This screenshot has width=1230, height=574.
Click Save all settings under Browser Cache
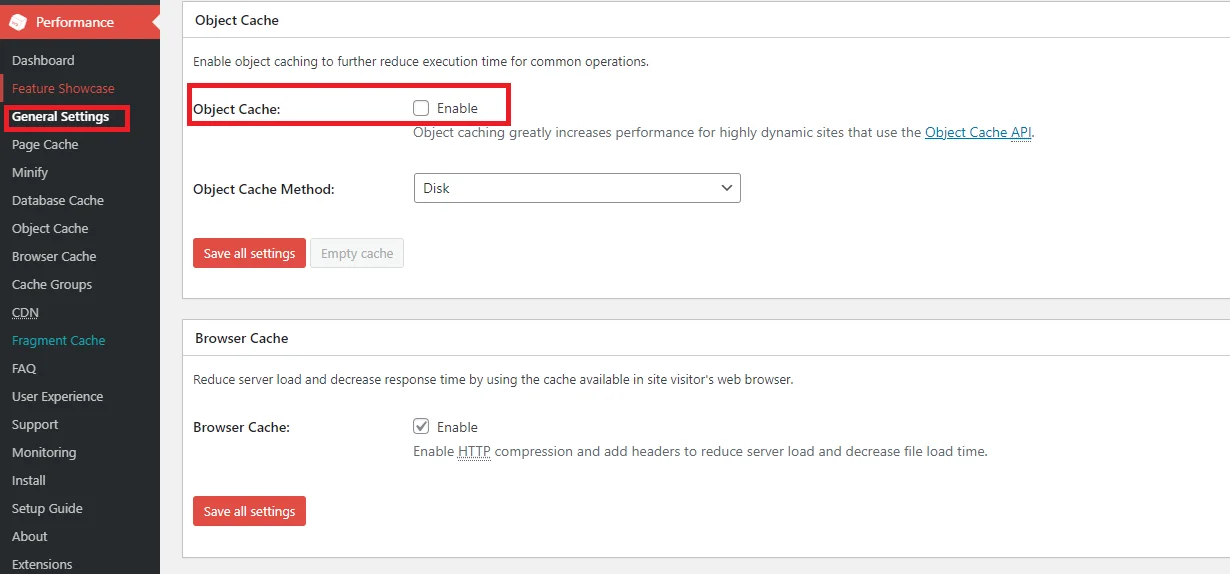click(x=249, y=511)
